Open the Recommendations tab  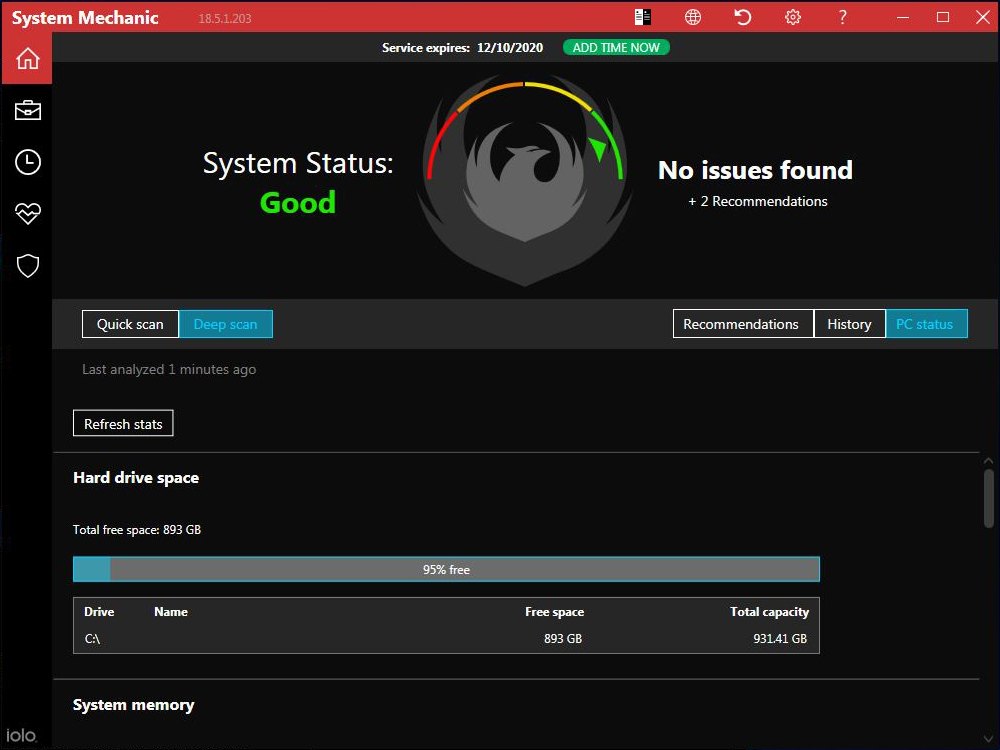point(742,323)
